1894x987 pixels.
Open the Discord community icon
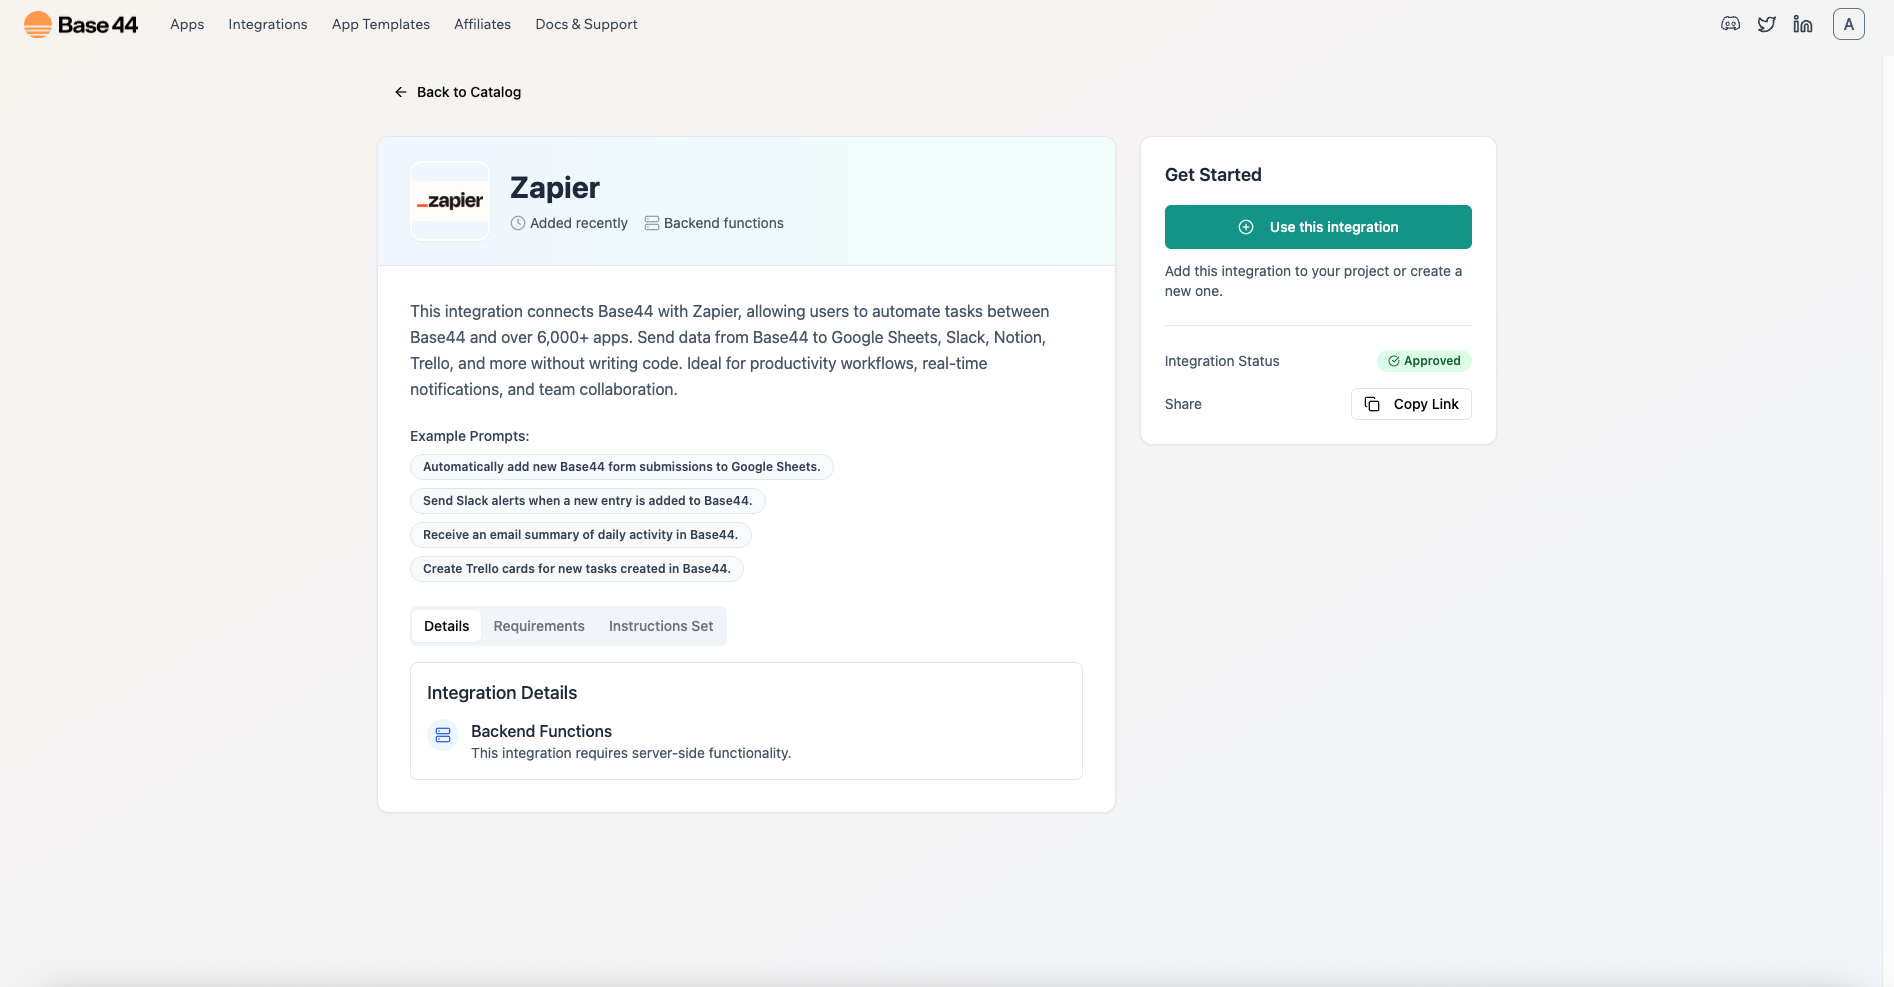coord(1729,23)
